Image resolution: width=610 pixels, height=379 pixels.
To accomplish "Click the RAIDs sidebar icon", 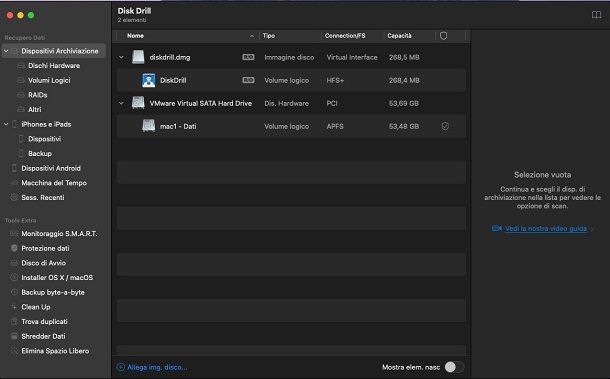I will [21, 95].
